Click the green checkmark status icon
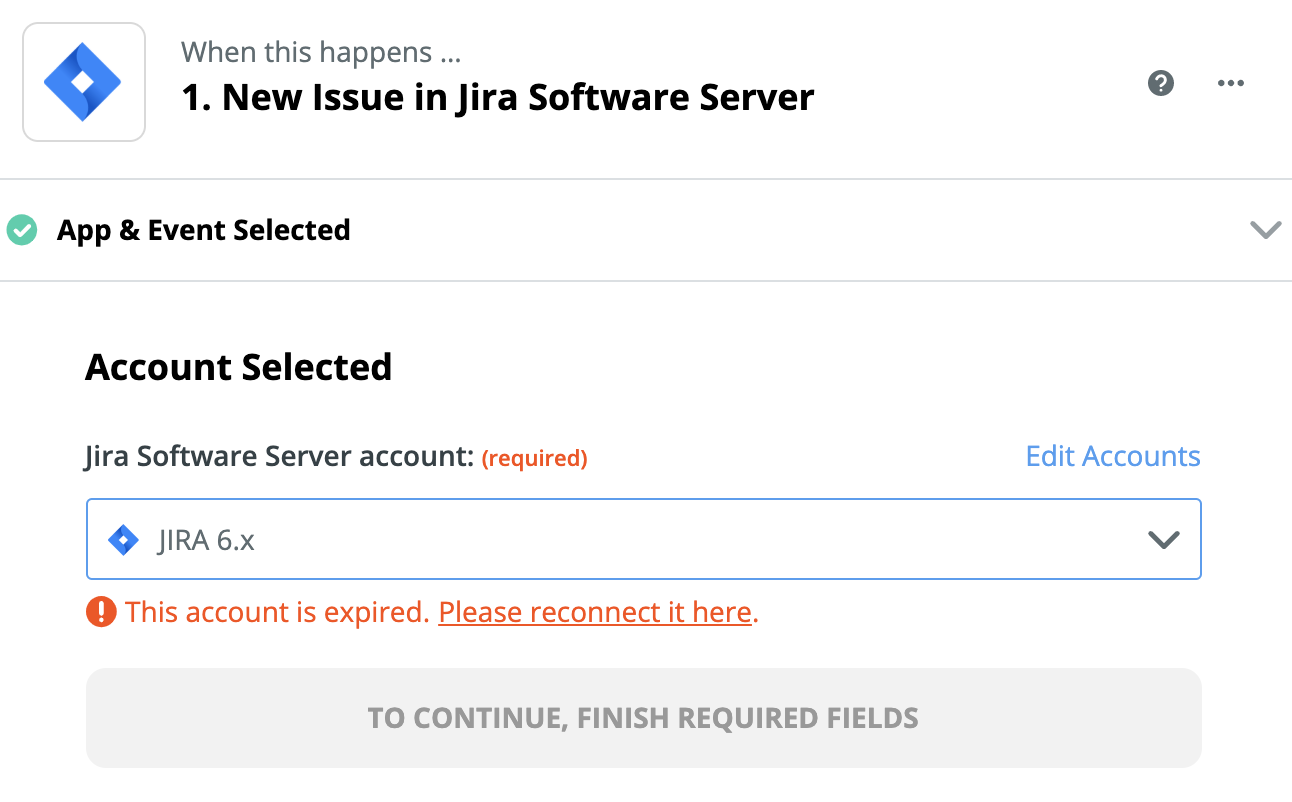Image resolution: width=1292 pixels, height=802 pixels. 21,230
